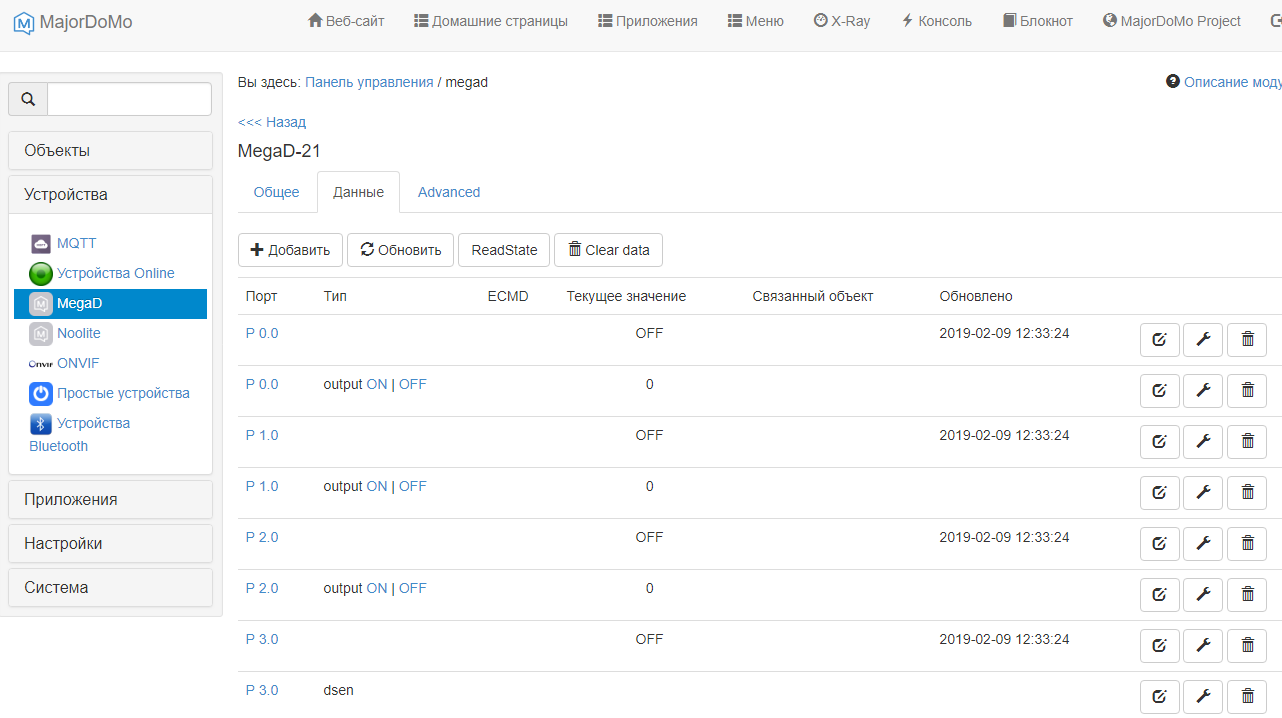Screen dimensions: 1282x718
Task: Open Приложения in the top navigation bar
Action: coord(648,21)
